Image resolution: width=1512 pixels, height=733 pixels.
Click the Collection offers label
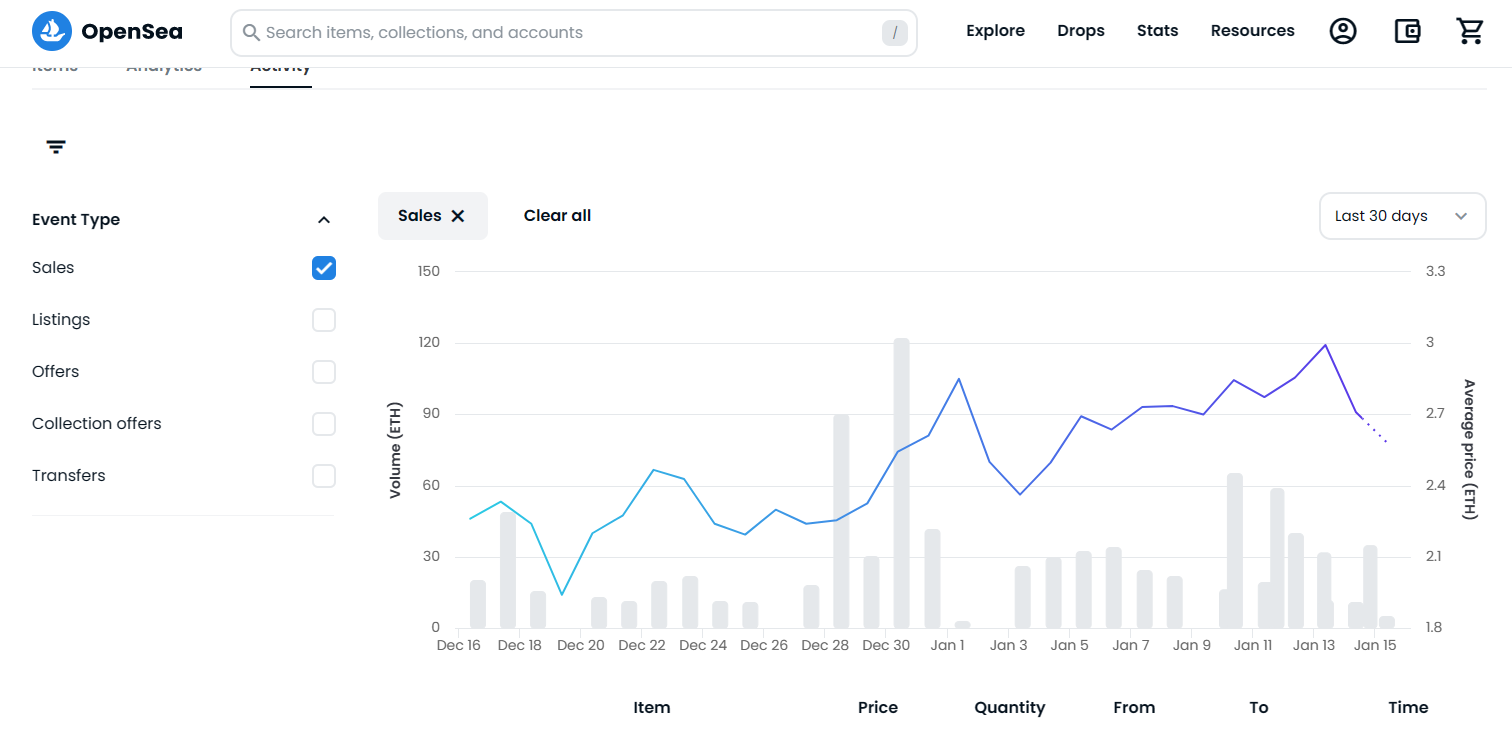(97, 424)
